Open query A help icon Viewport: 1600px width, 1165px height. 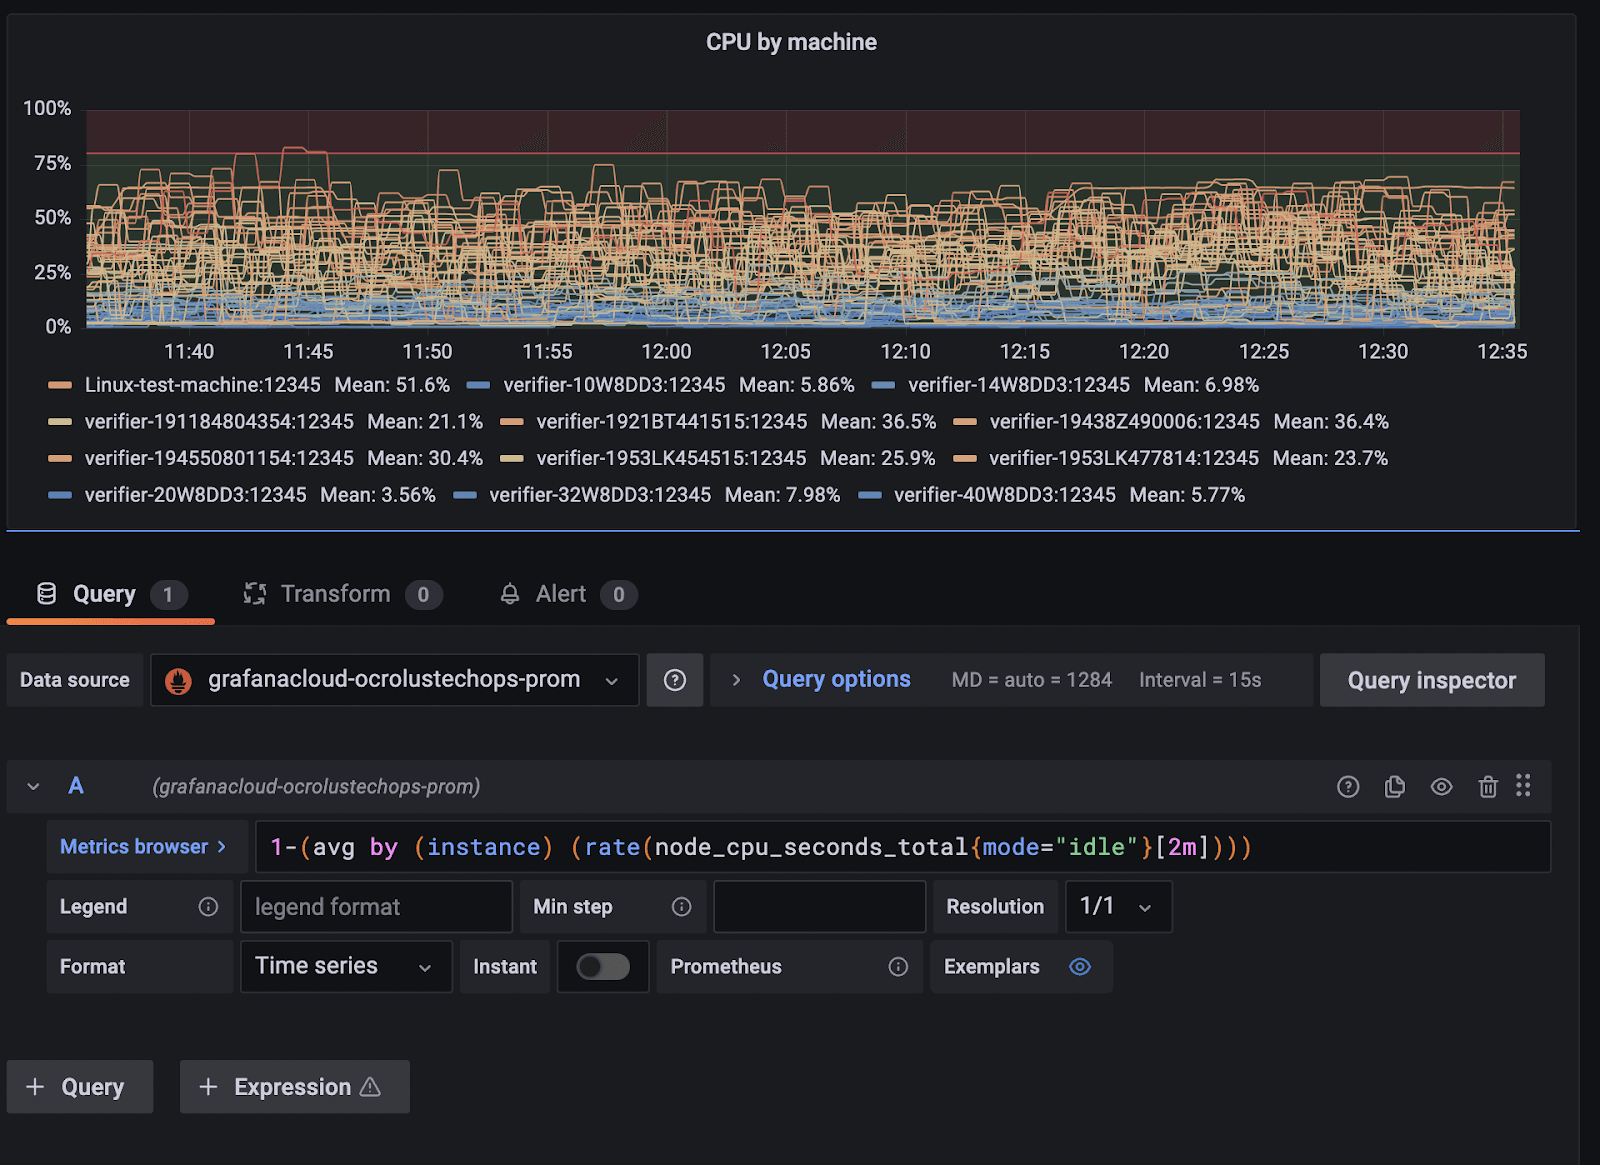1348,787
